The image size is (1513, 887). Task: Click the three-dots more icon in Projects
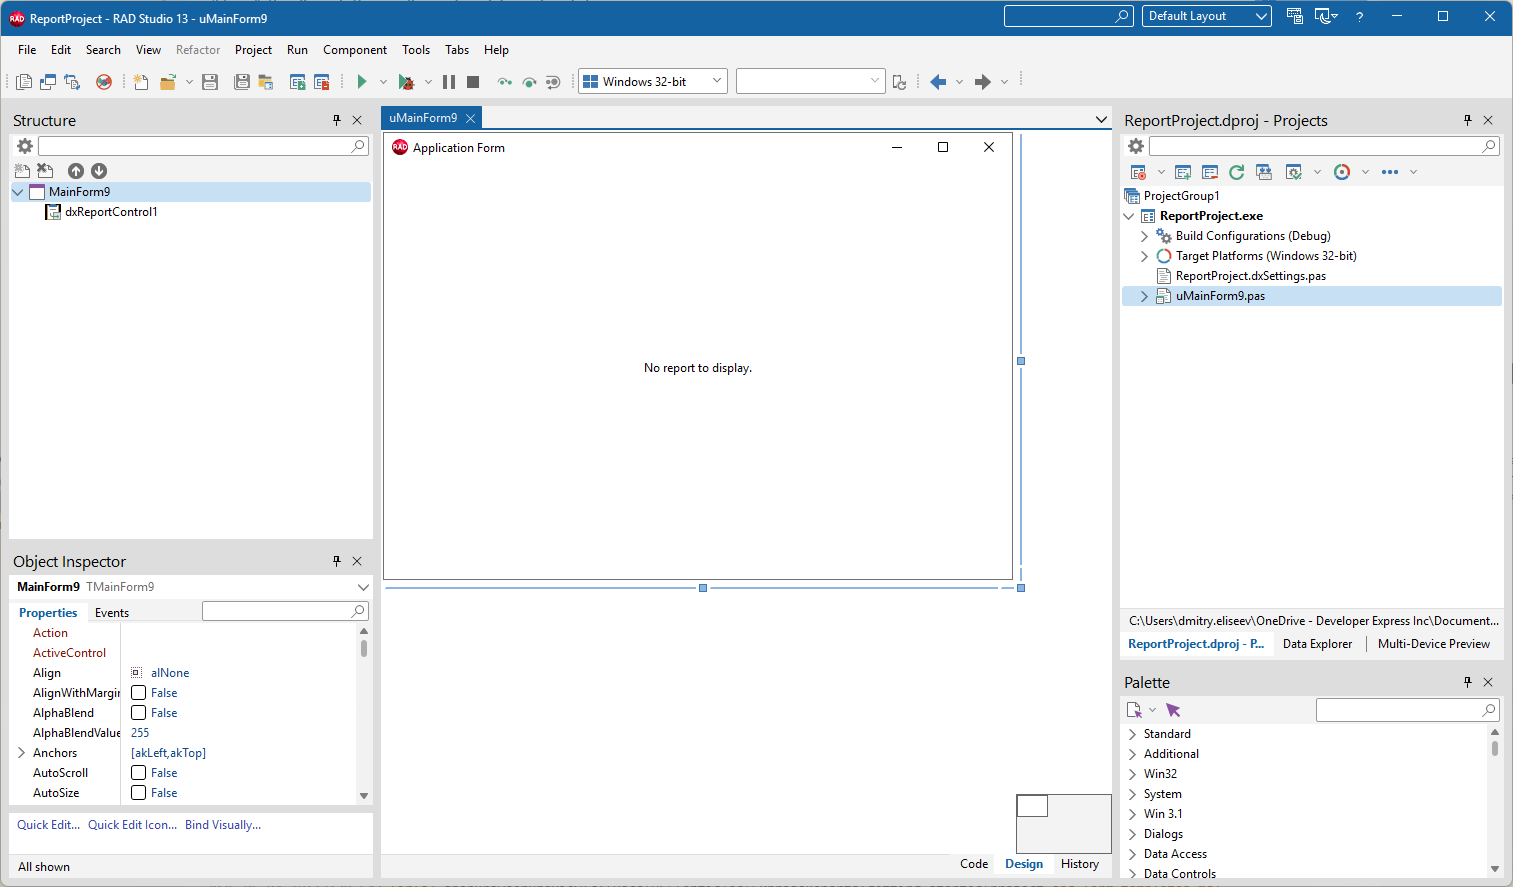click(1390, 172)
